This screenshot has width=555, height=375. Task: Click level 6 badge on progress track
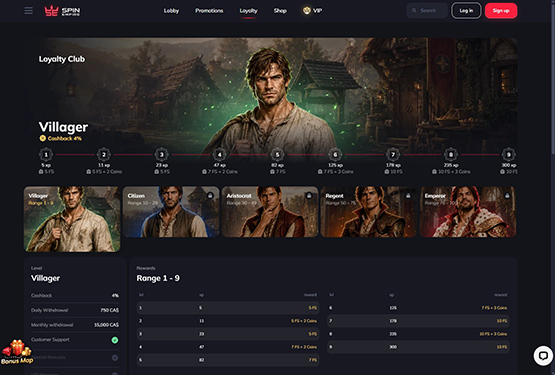(335, 154)
